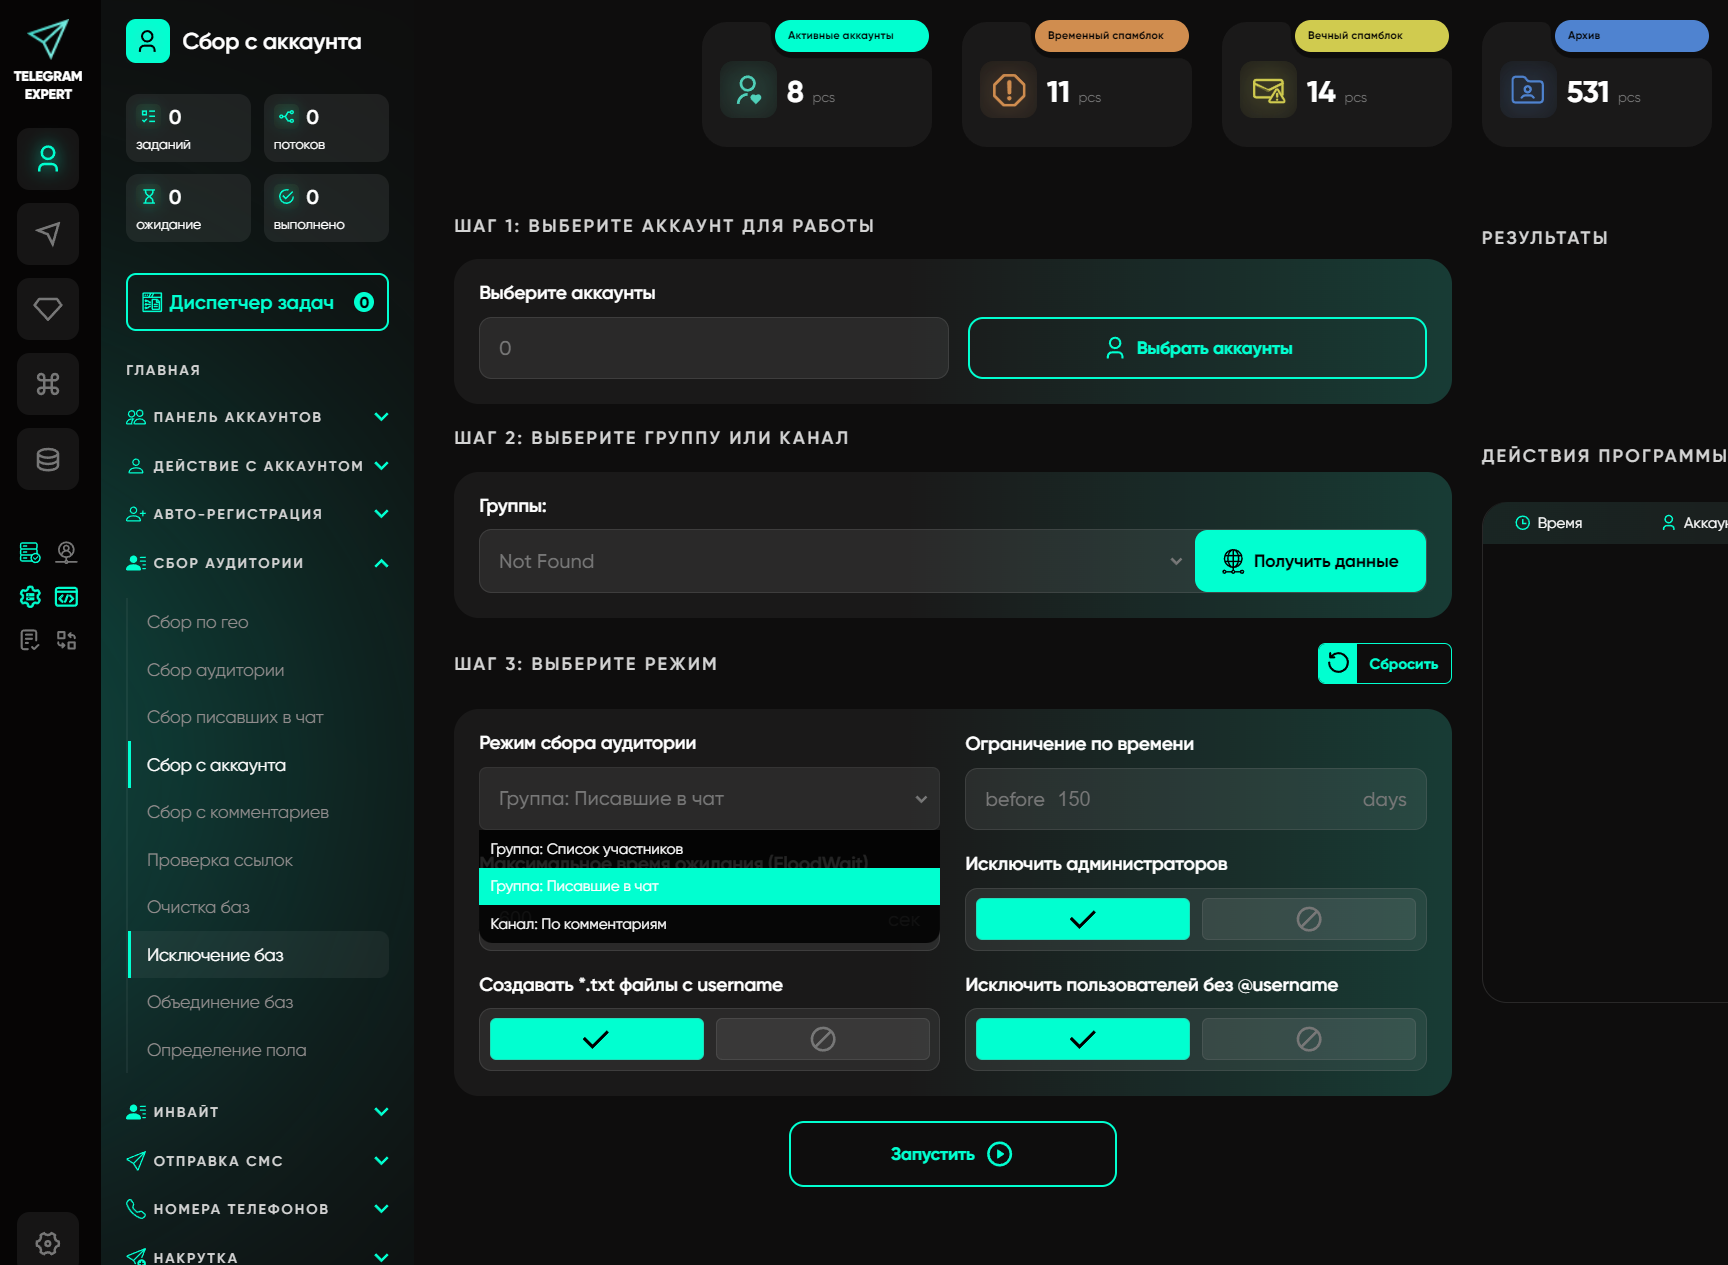Open the Группы dropdown showing Not Found

click(x=838, y=561)
